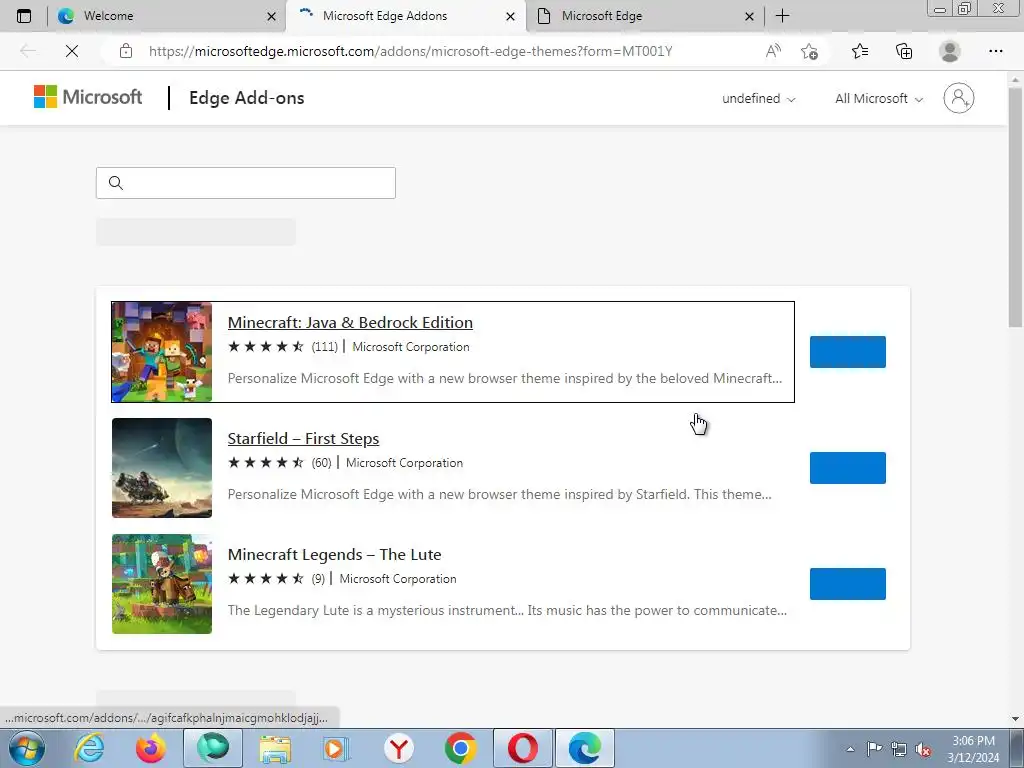Click the (111) rating count
This screenshot has width=1024, height=768.
[x=325, y=347]
